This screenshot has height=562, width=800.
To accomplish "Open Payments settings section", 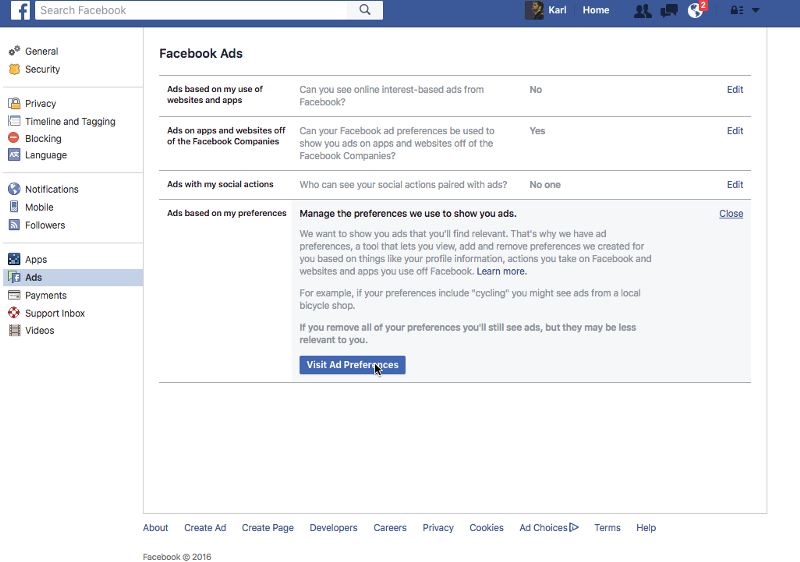I will point(45,295).
